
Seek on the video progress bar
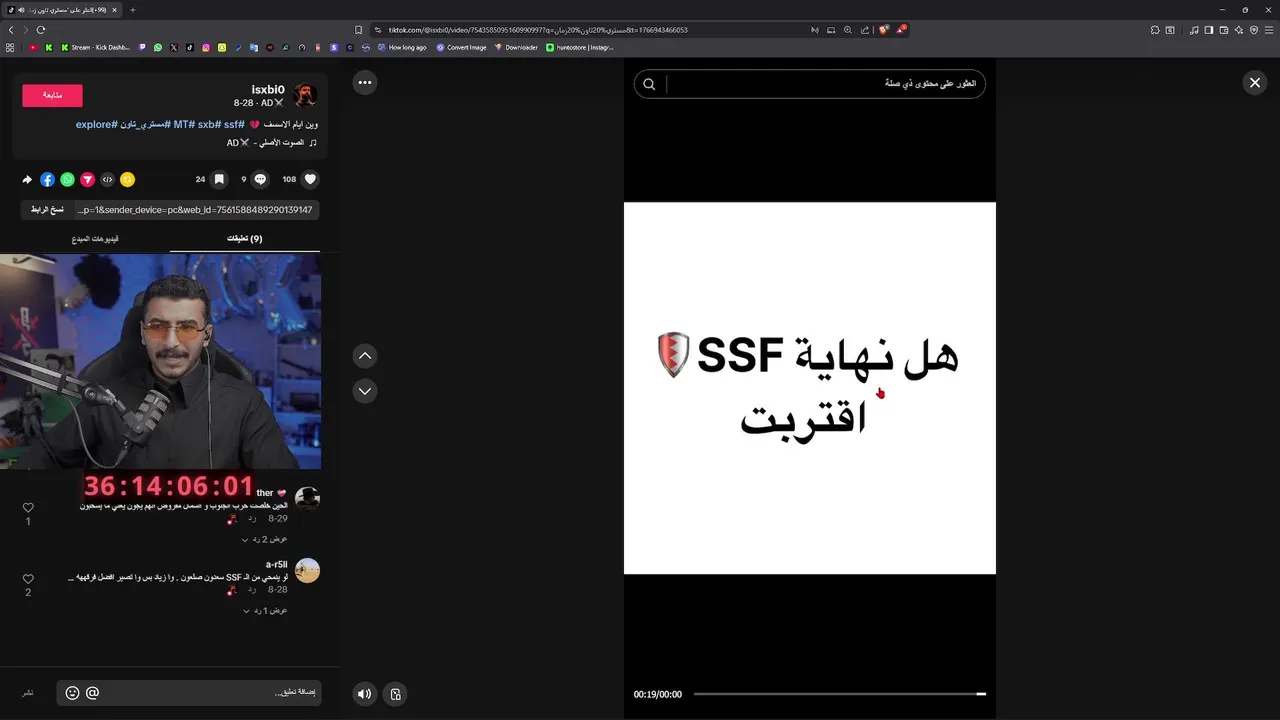[x=839, y=694]
